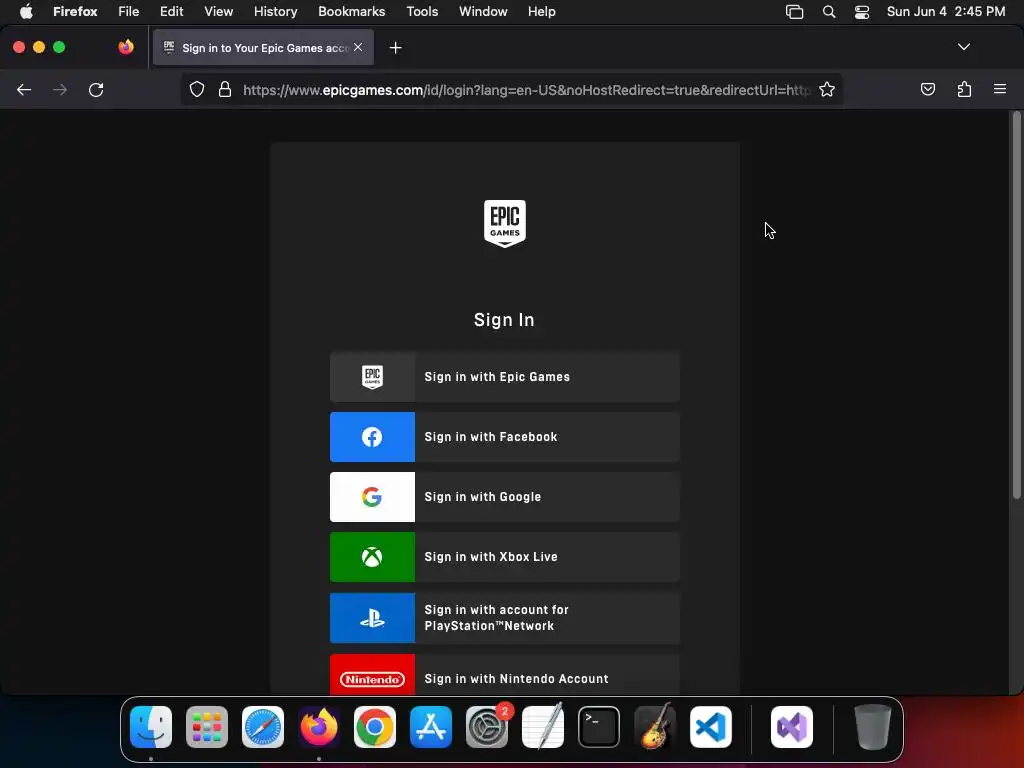Save page to Pocket
1024x768 pixels.
point(927,89)
